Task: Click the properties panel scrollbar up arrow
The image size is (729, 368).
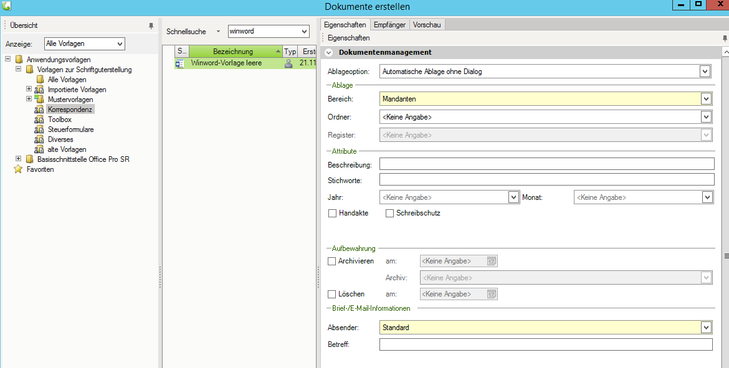Action: pyautogui.click(x=725, y=52)
